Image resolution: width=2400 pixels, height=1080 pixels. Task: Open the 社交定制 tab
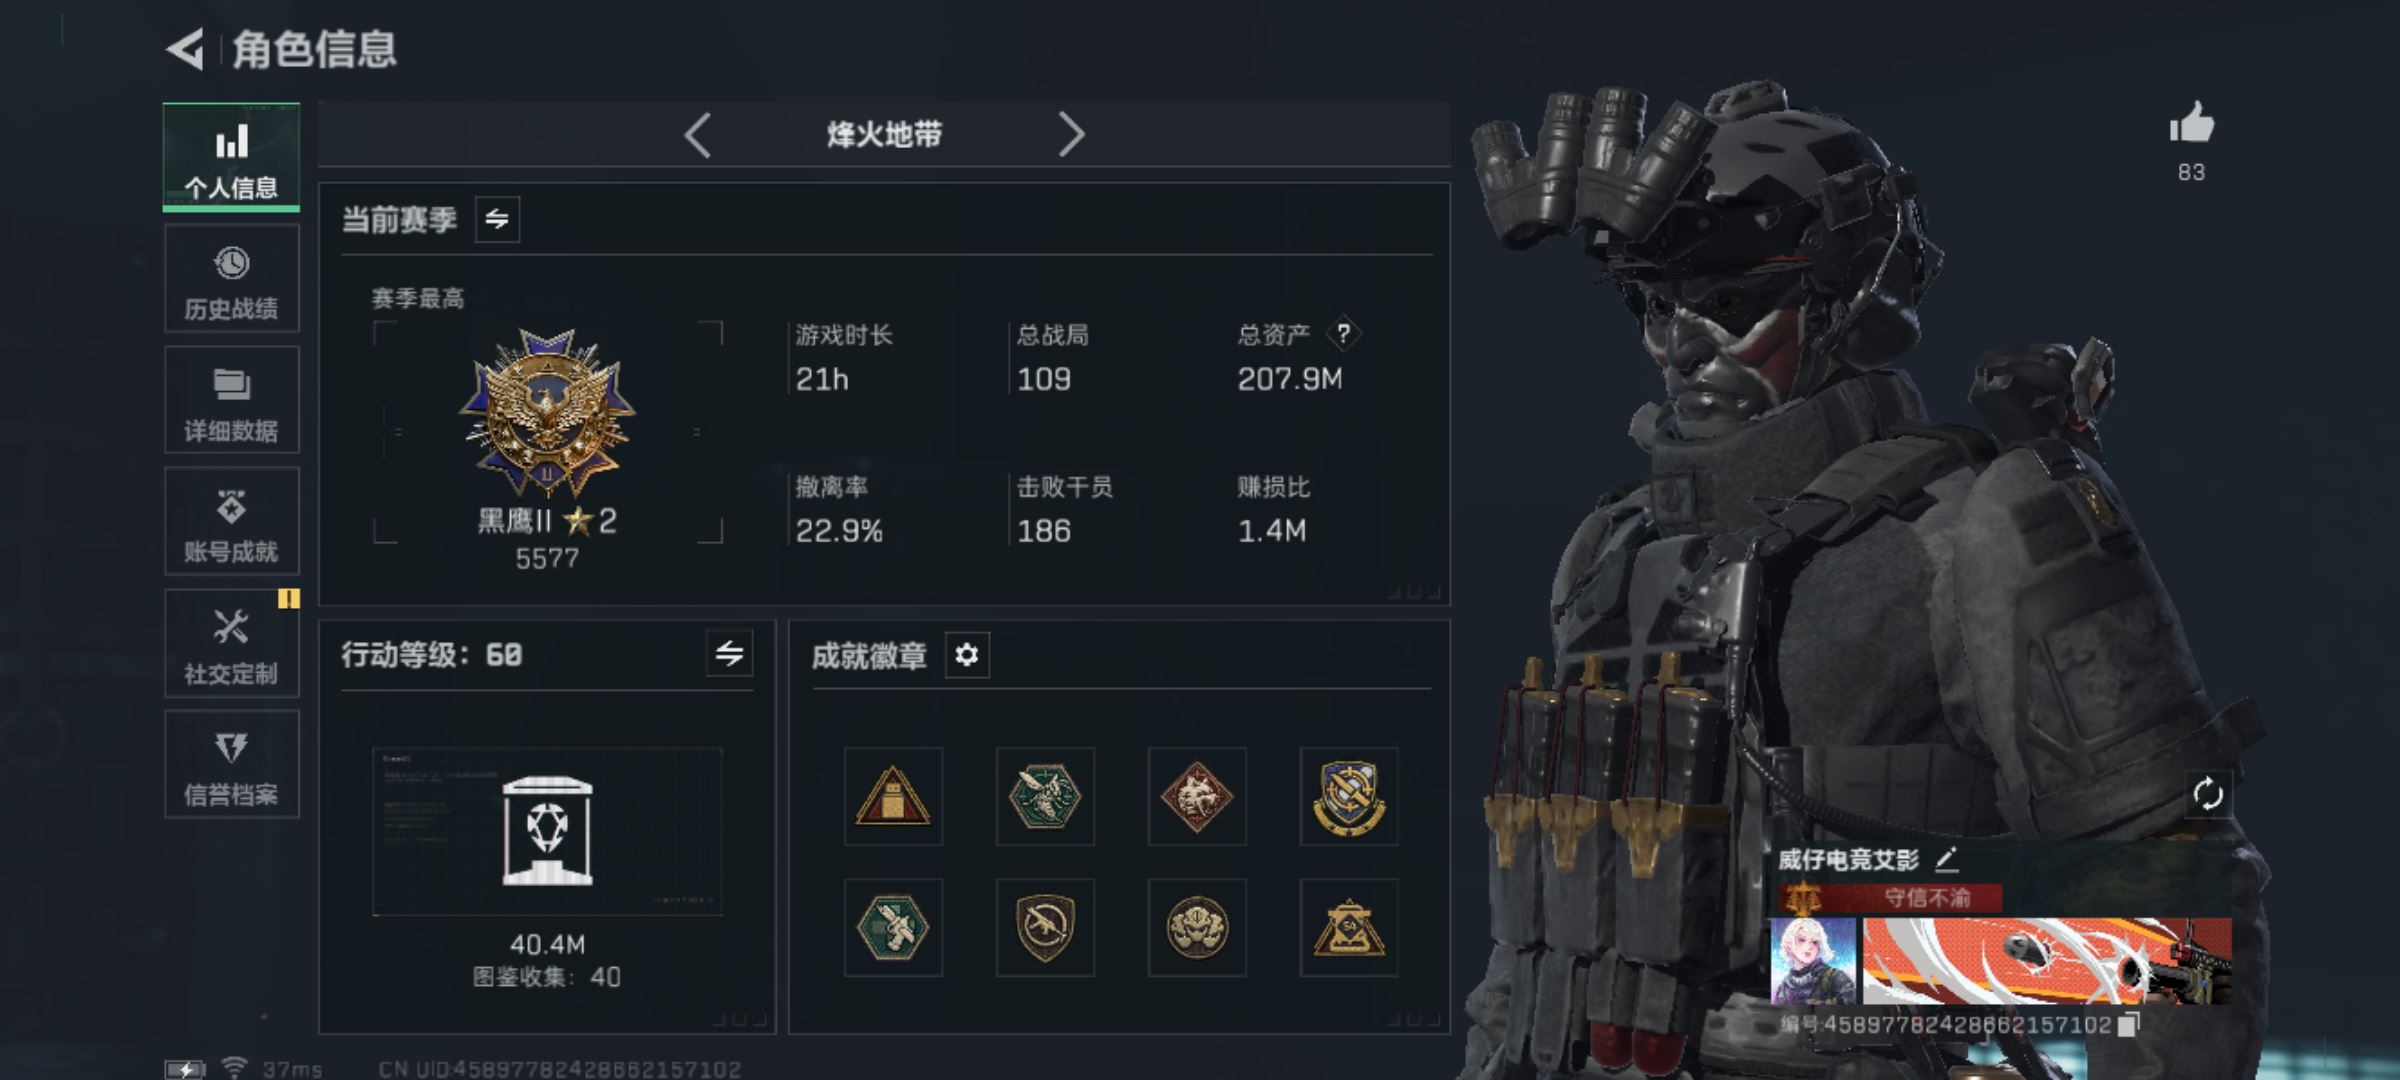pos(231,643)
